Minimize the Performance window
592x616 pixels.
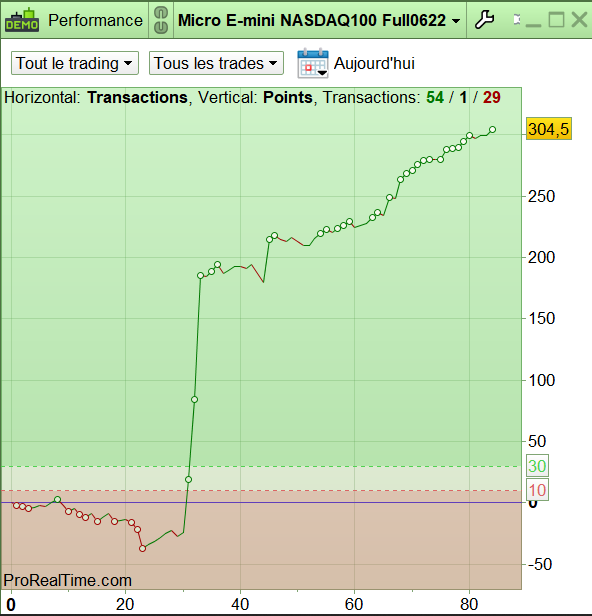click(533, 24)
